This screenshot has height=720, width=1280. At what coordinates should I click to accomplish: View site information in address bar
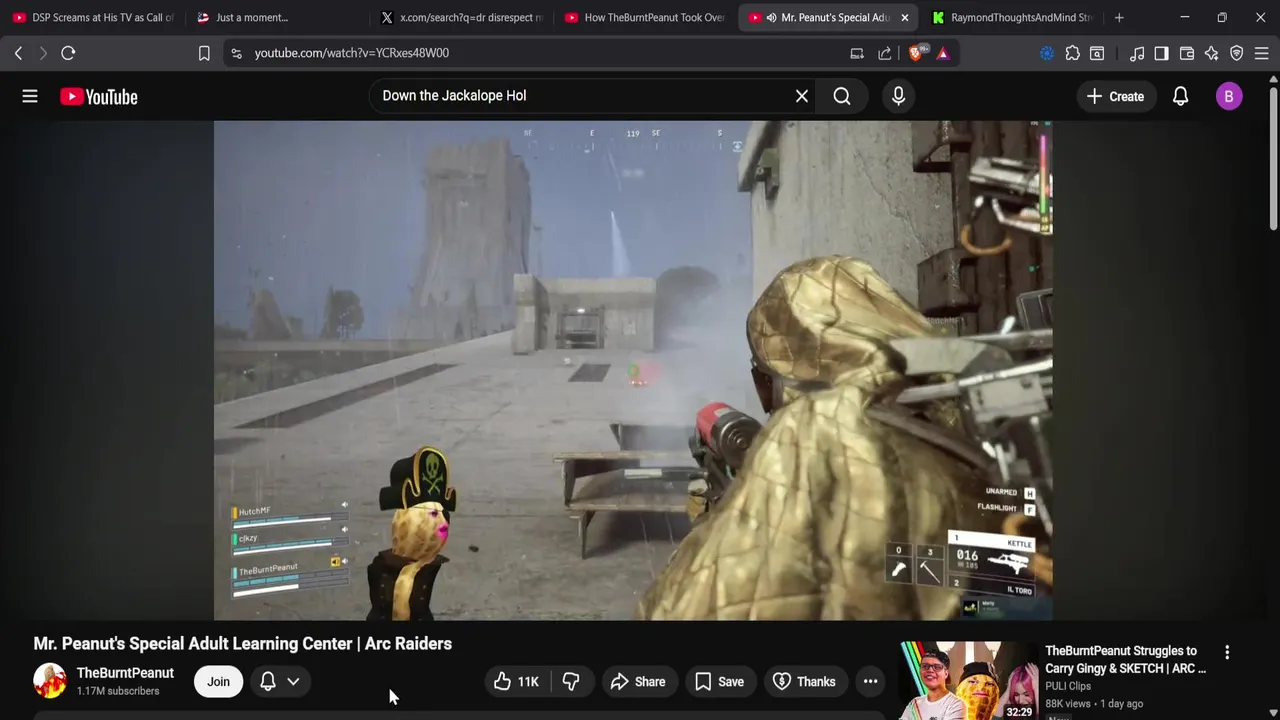(x=236, y=53)
